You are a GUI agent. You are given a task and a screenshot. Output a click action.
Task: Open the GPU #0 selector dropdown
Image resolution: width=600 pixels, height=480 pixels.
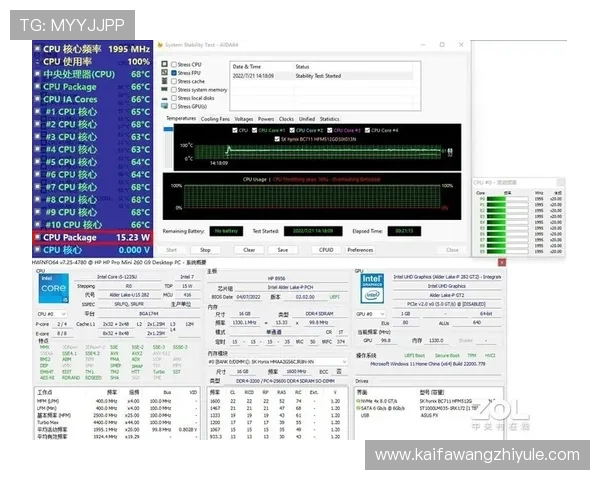point(370,312)
